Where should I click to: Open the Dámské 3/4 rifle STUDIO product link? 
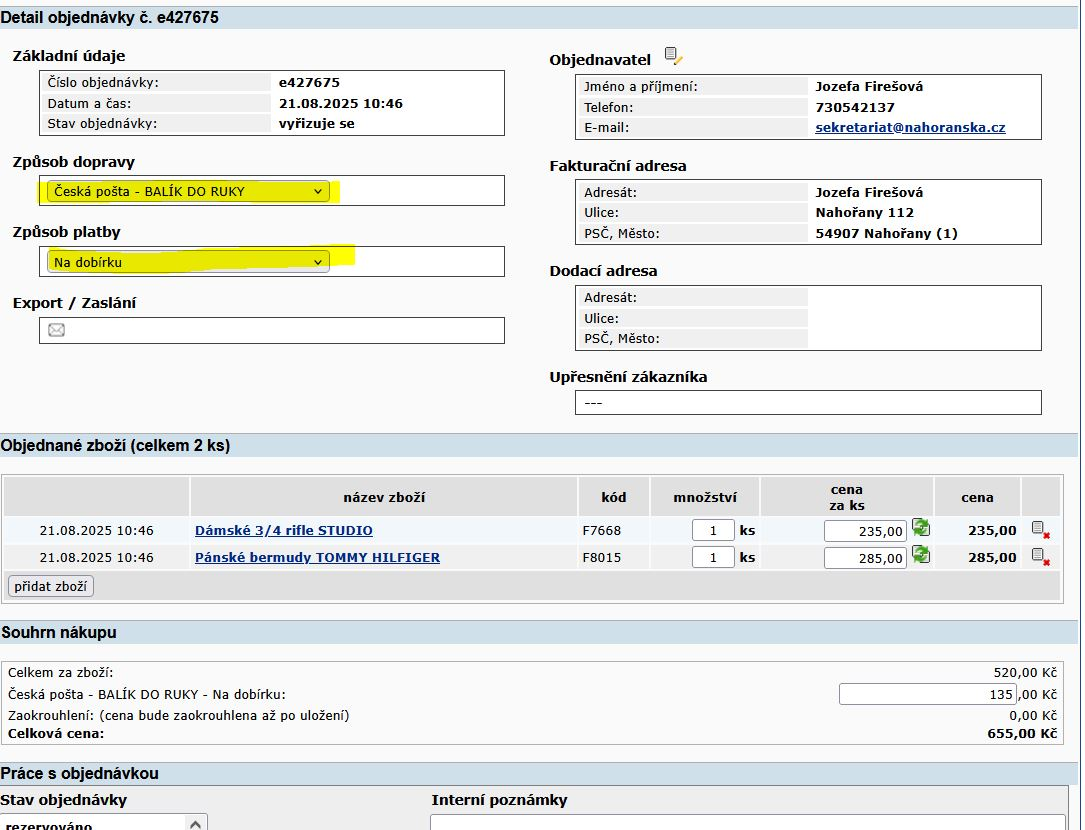[283, 531]
